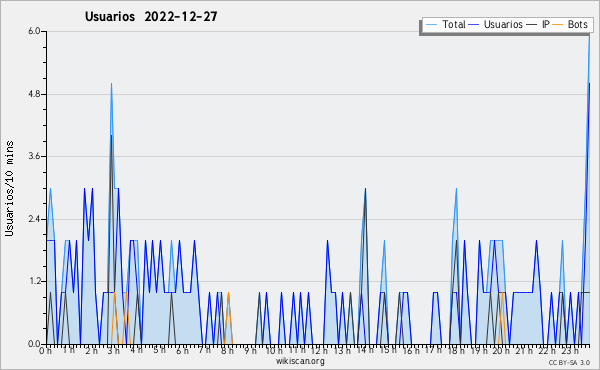Click the y-axis value 6.0

[x=34, y=31]
